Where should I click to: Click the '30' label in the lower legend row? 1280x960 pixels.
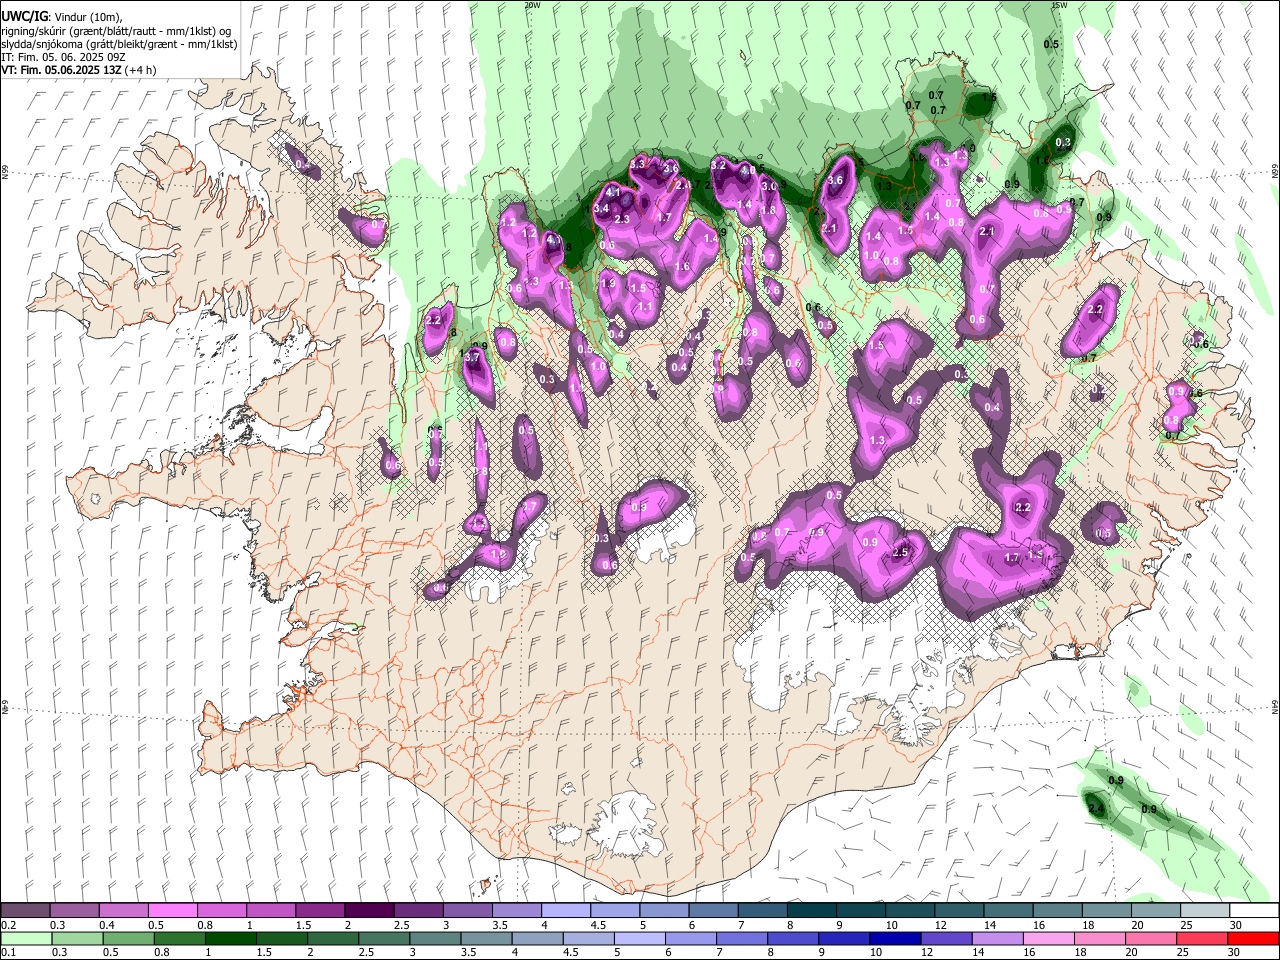(1236, 953)
